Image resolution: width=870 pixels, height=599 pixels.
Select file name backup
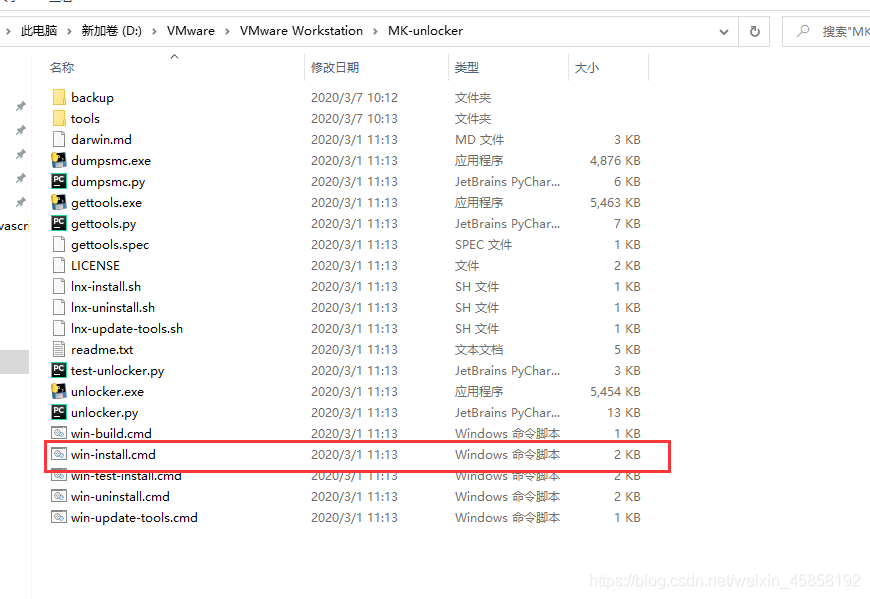point(92,98)
